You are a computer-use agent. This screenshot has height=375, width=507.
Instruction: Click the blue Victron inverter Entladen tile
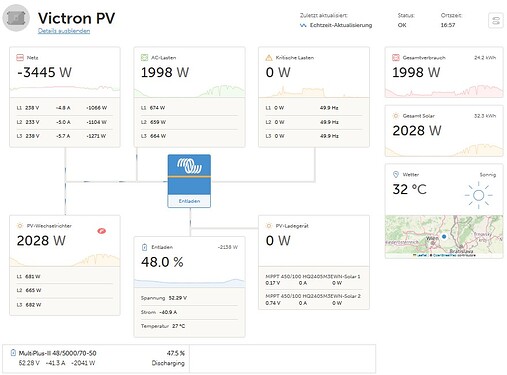[x=189, y=181]
